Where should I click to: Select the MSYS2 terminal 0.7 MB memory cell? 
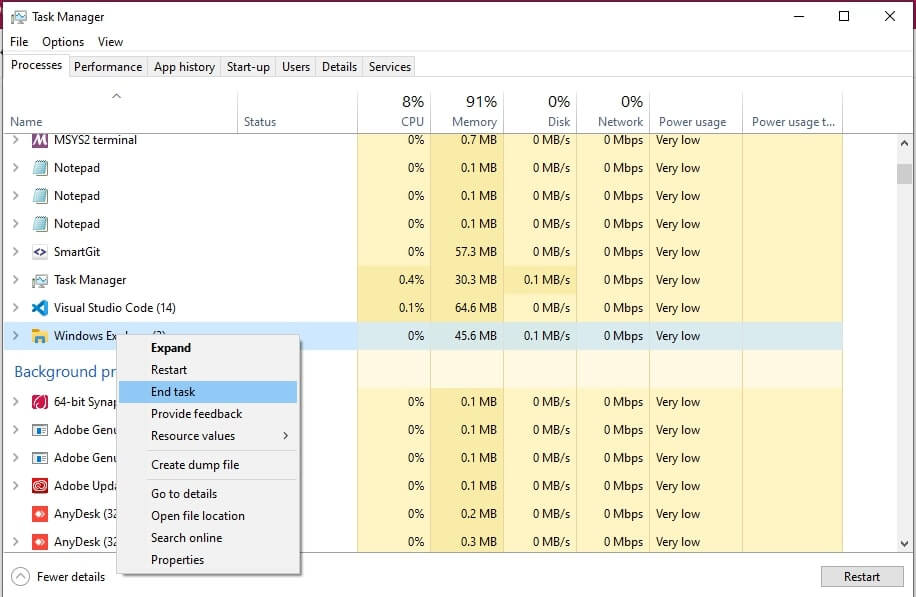(467, 140)
